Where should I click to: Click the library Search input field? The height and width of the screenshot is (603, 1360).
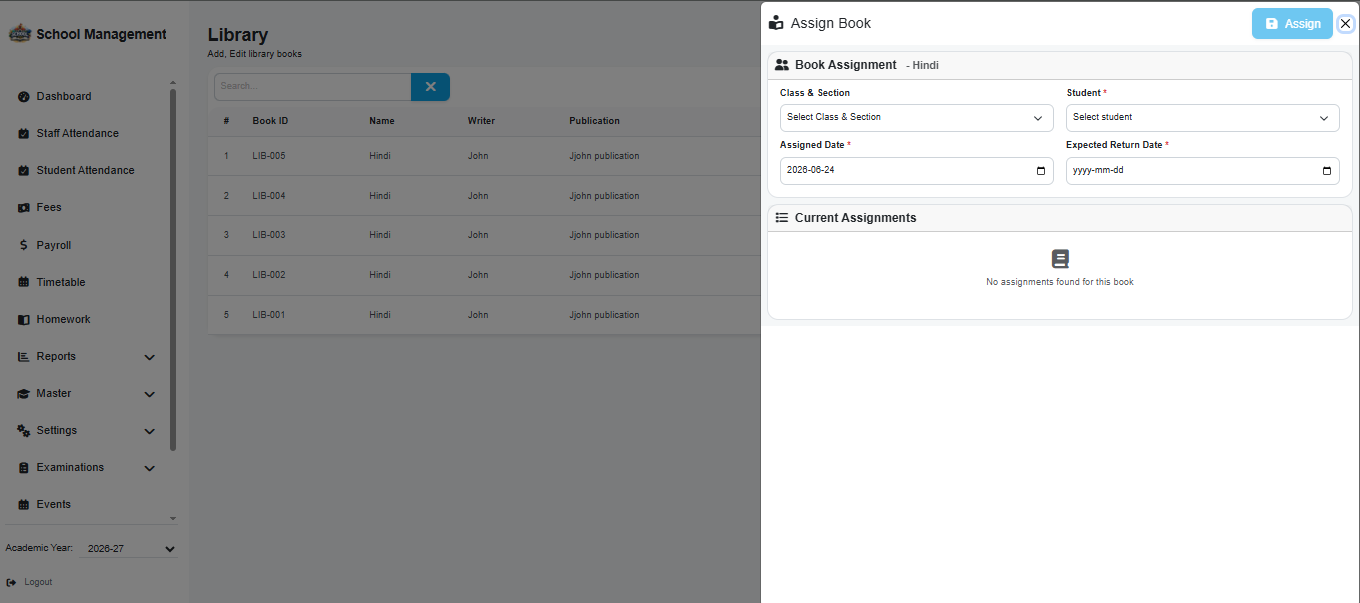(x=312, y=87)
